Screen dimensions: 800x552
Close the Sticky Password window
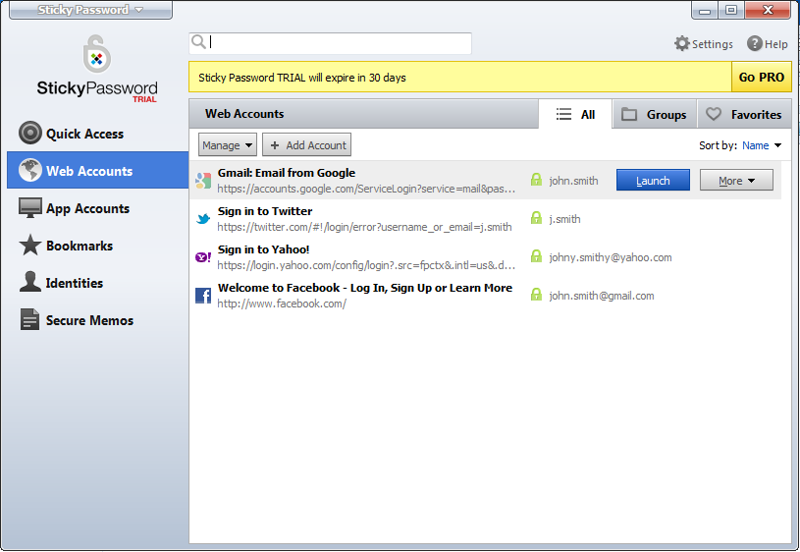pyautogui.click(x=767, y=10)
